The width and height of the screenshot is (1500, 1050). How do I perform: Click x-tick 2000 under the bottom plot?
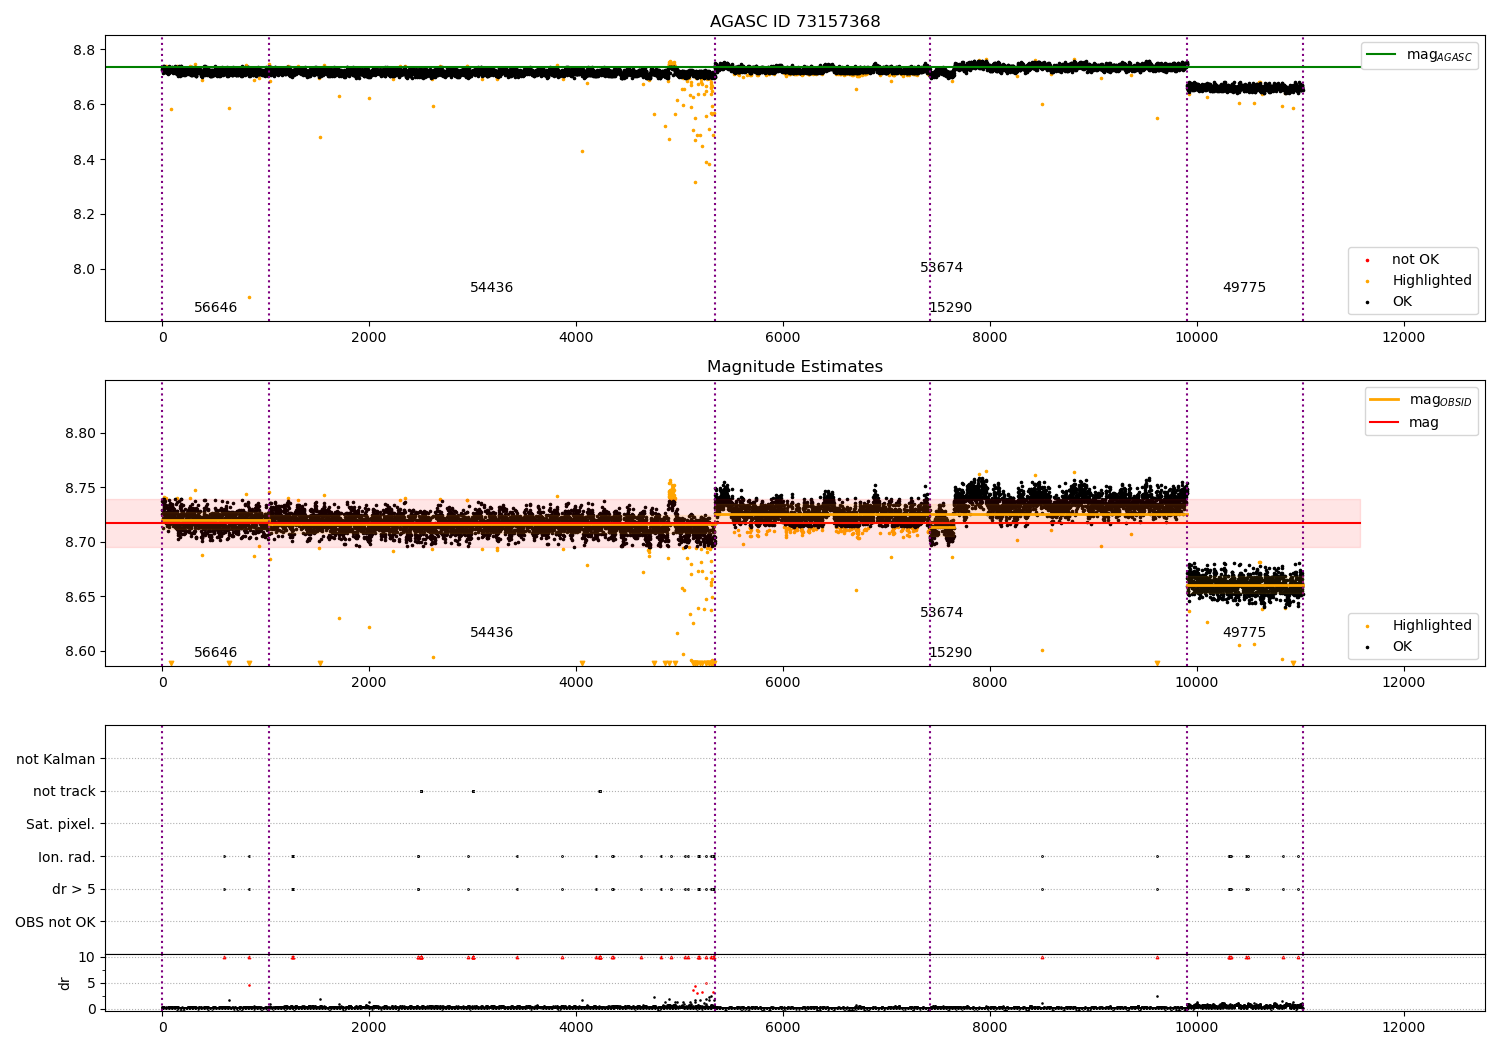coord(369,1028)
